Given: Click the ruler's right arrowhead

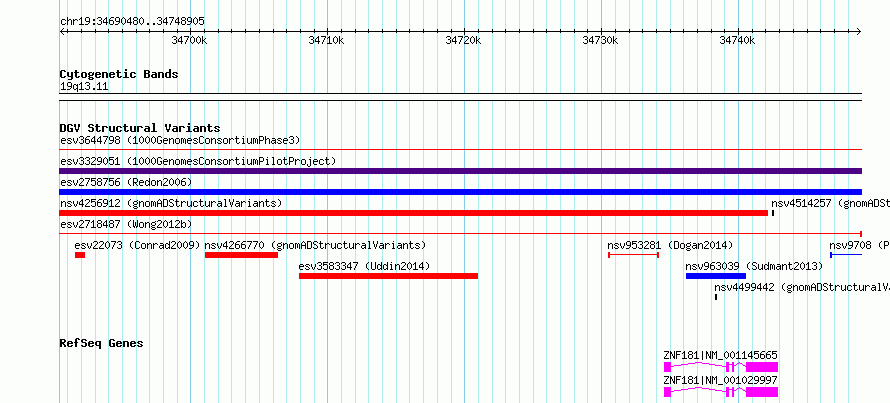Looking at the screenshot, I should click(859, 32).
